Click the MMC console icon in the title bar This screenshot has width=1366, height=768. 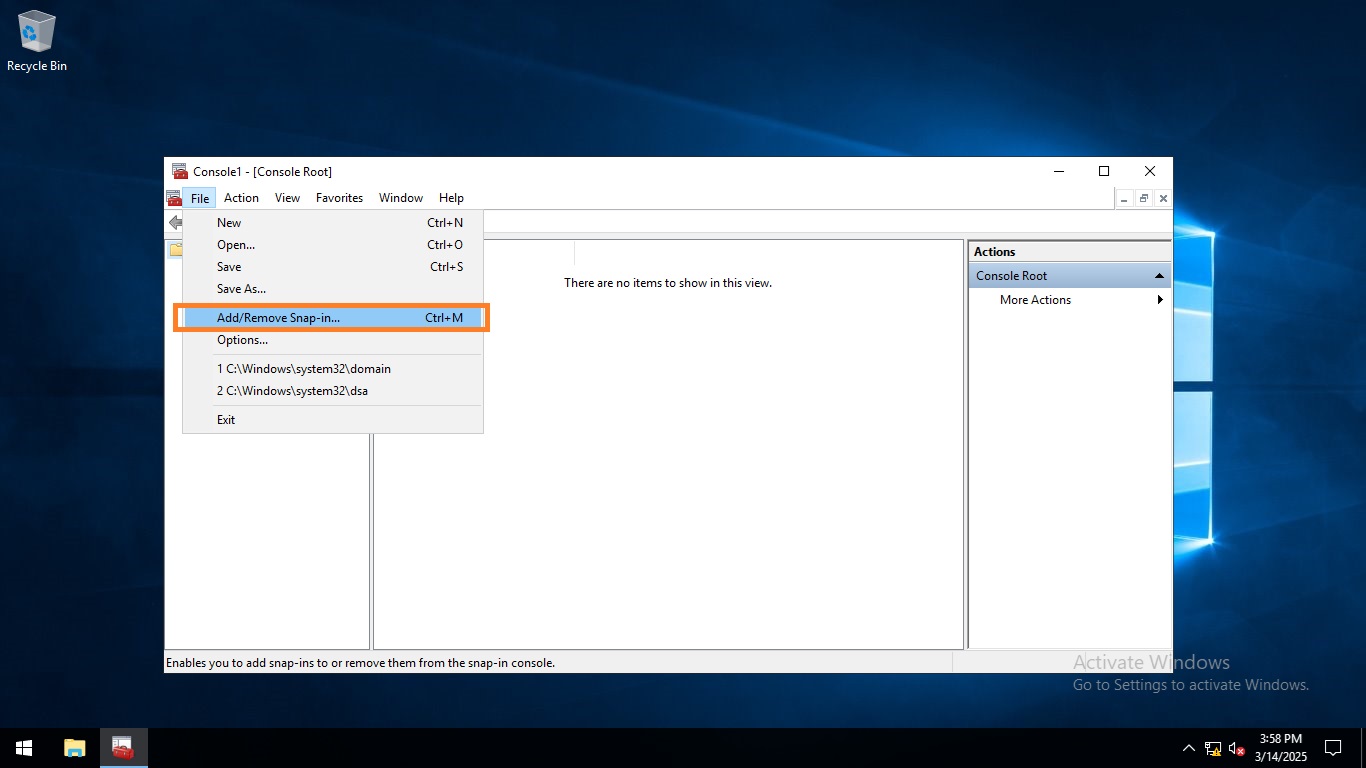click(x=179, y=171)
